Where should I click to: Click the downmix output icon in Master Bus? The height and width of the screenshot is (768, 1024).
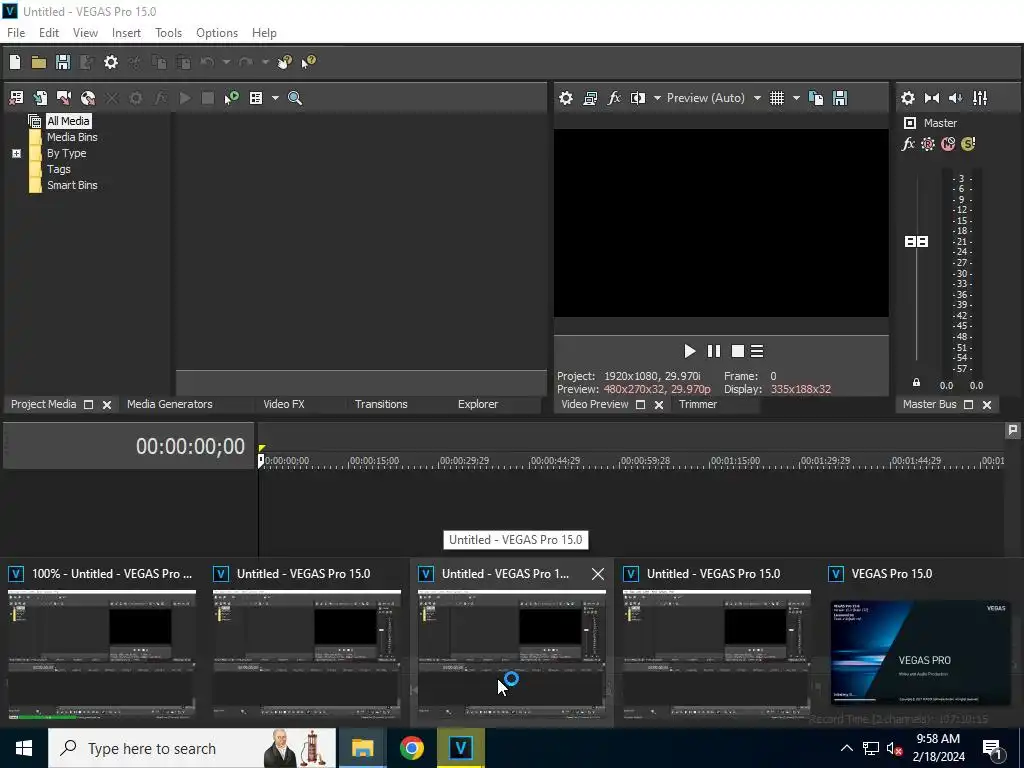pos(932,98)
